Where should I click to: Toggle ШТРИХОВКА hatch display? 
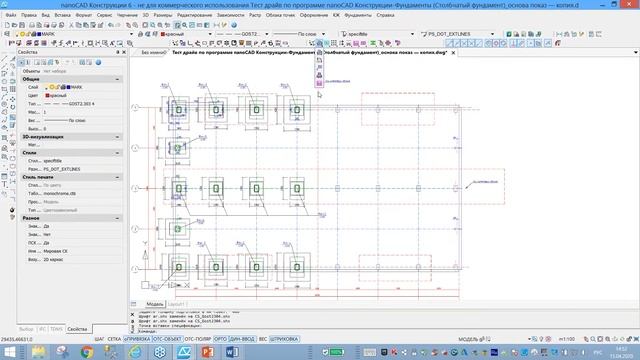[284, 339]
